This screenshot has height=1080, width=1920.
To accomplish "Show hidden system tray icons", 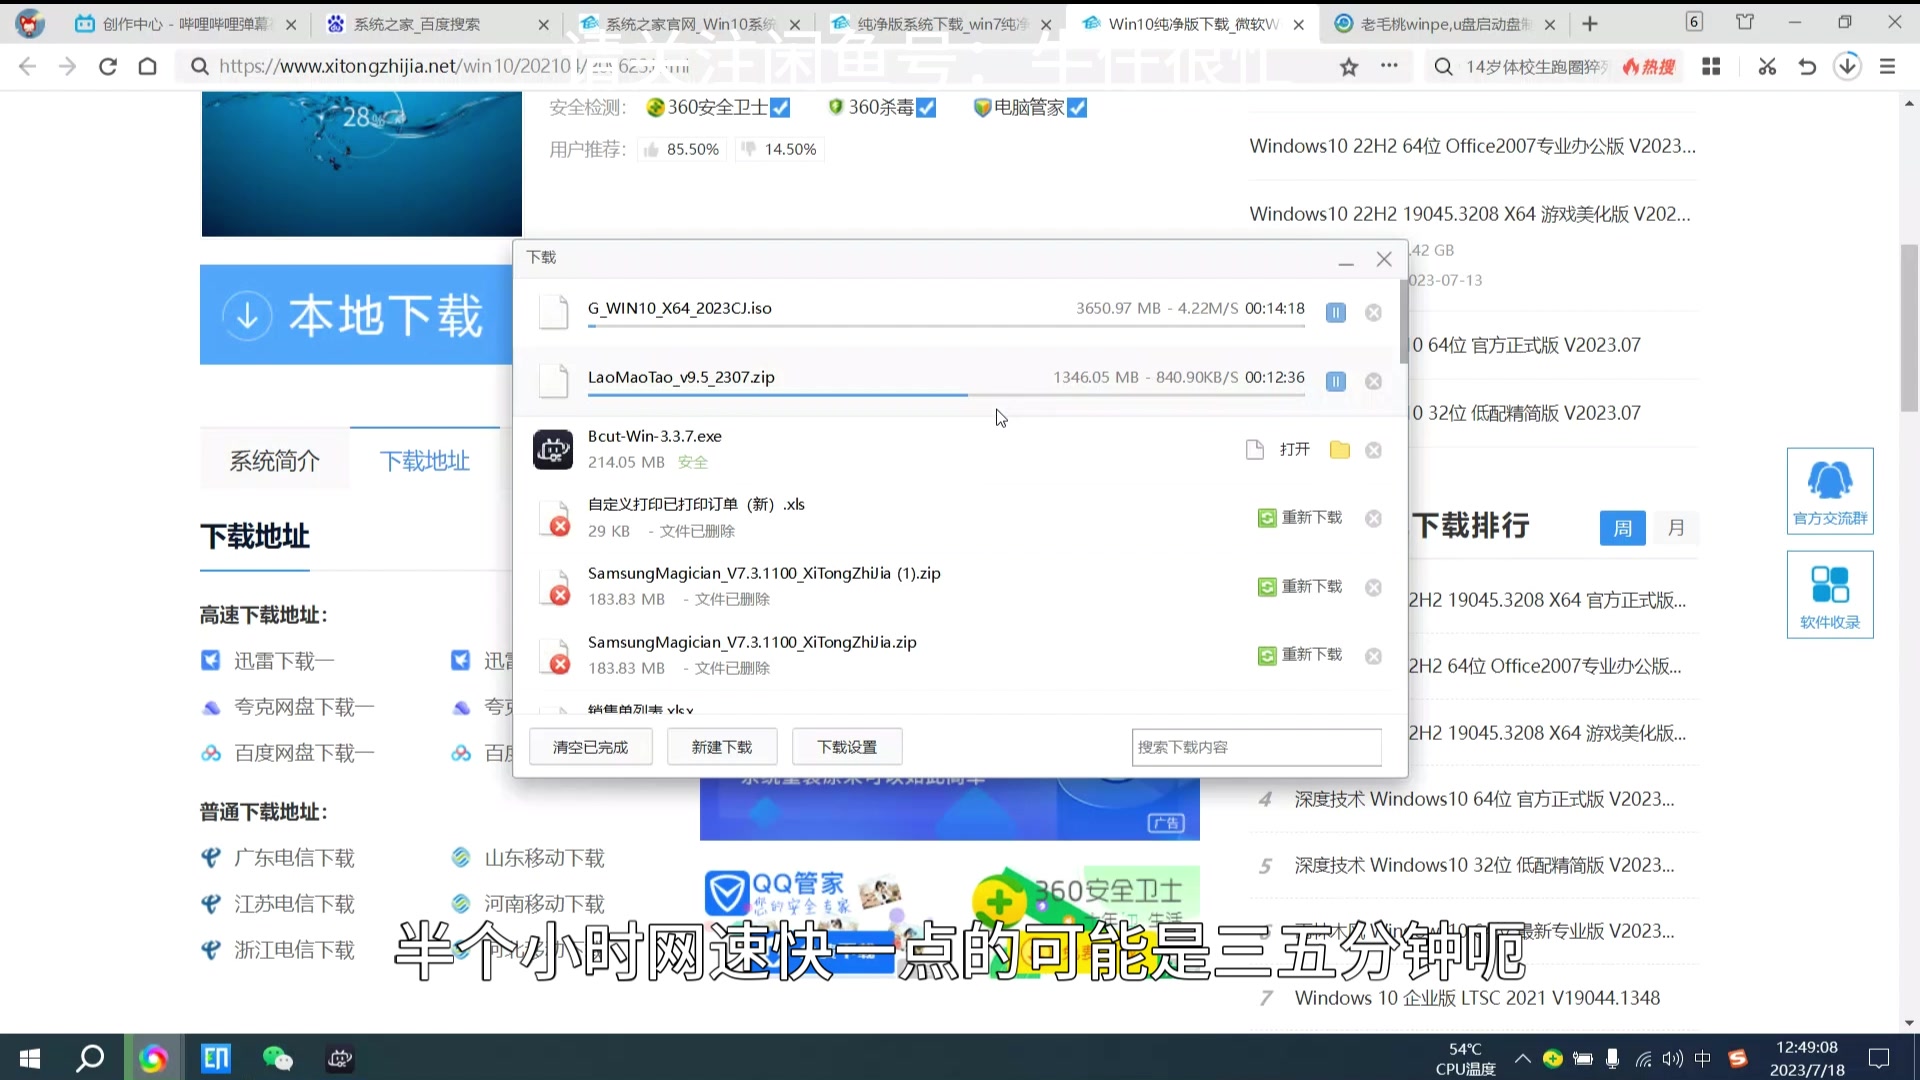I will click(1522, 1058).
